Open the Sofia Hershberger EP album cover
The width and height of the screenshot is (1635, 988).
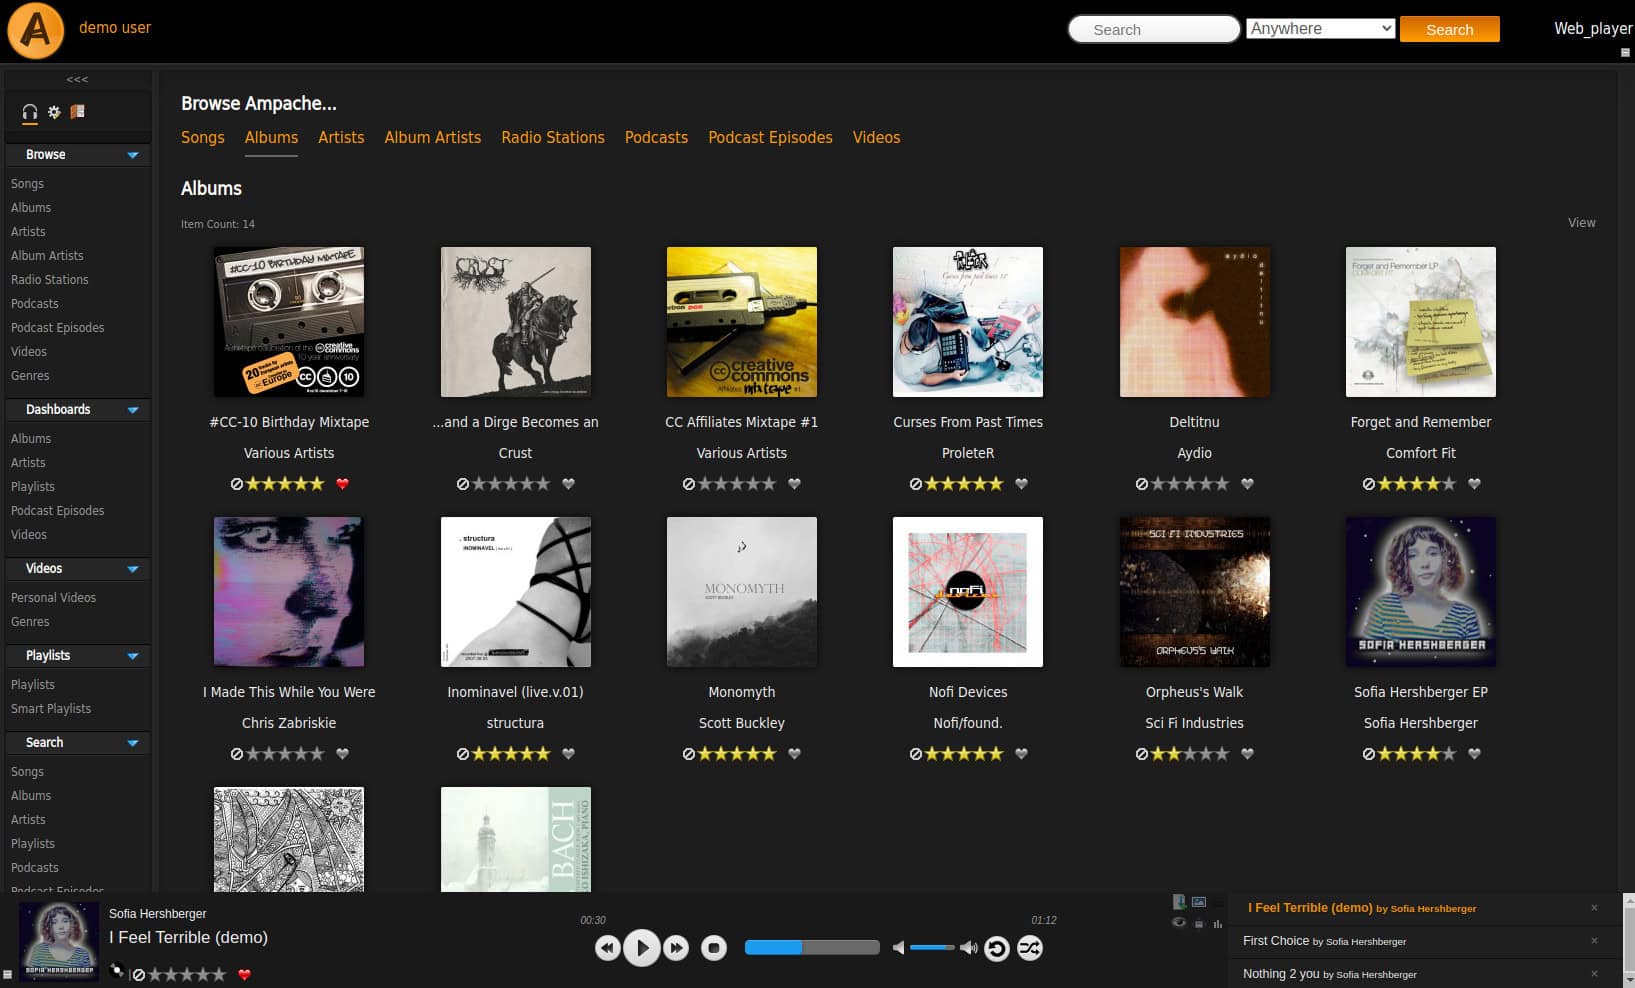1420,591
